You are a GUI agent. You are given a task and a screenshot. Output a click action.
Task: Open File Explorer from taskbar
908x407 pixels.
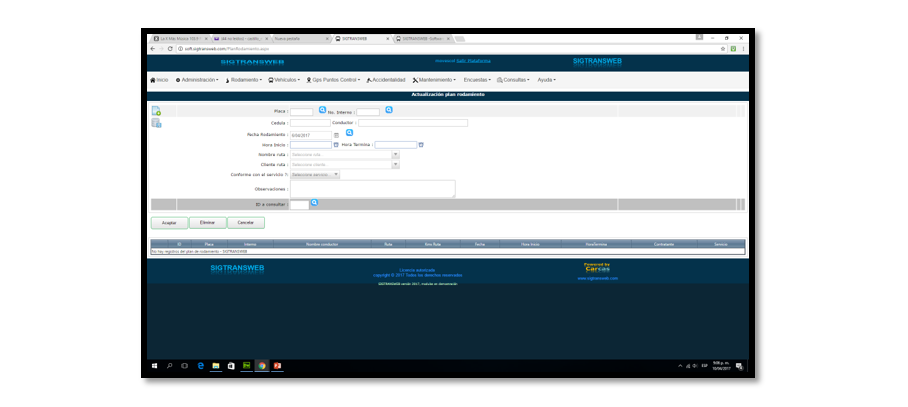(216, 366)
